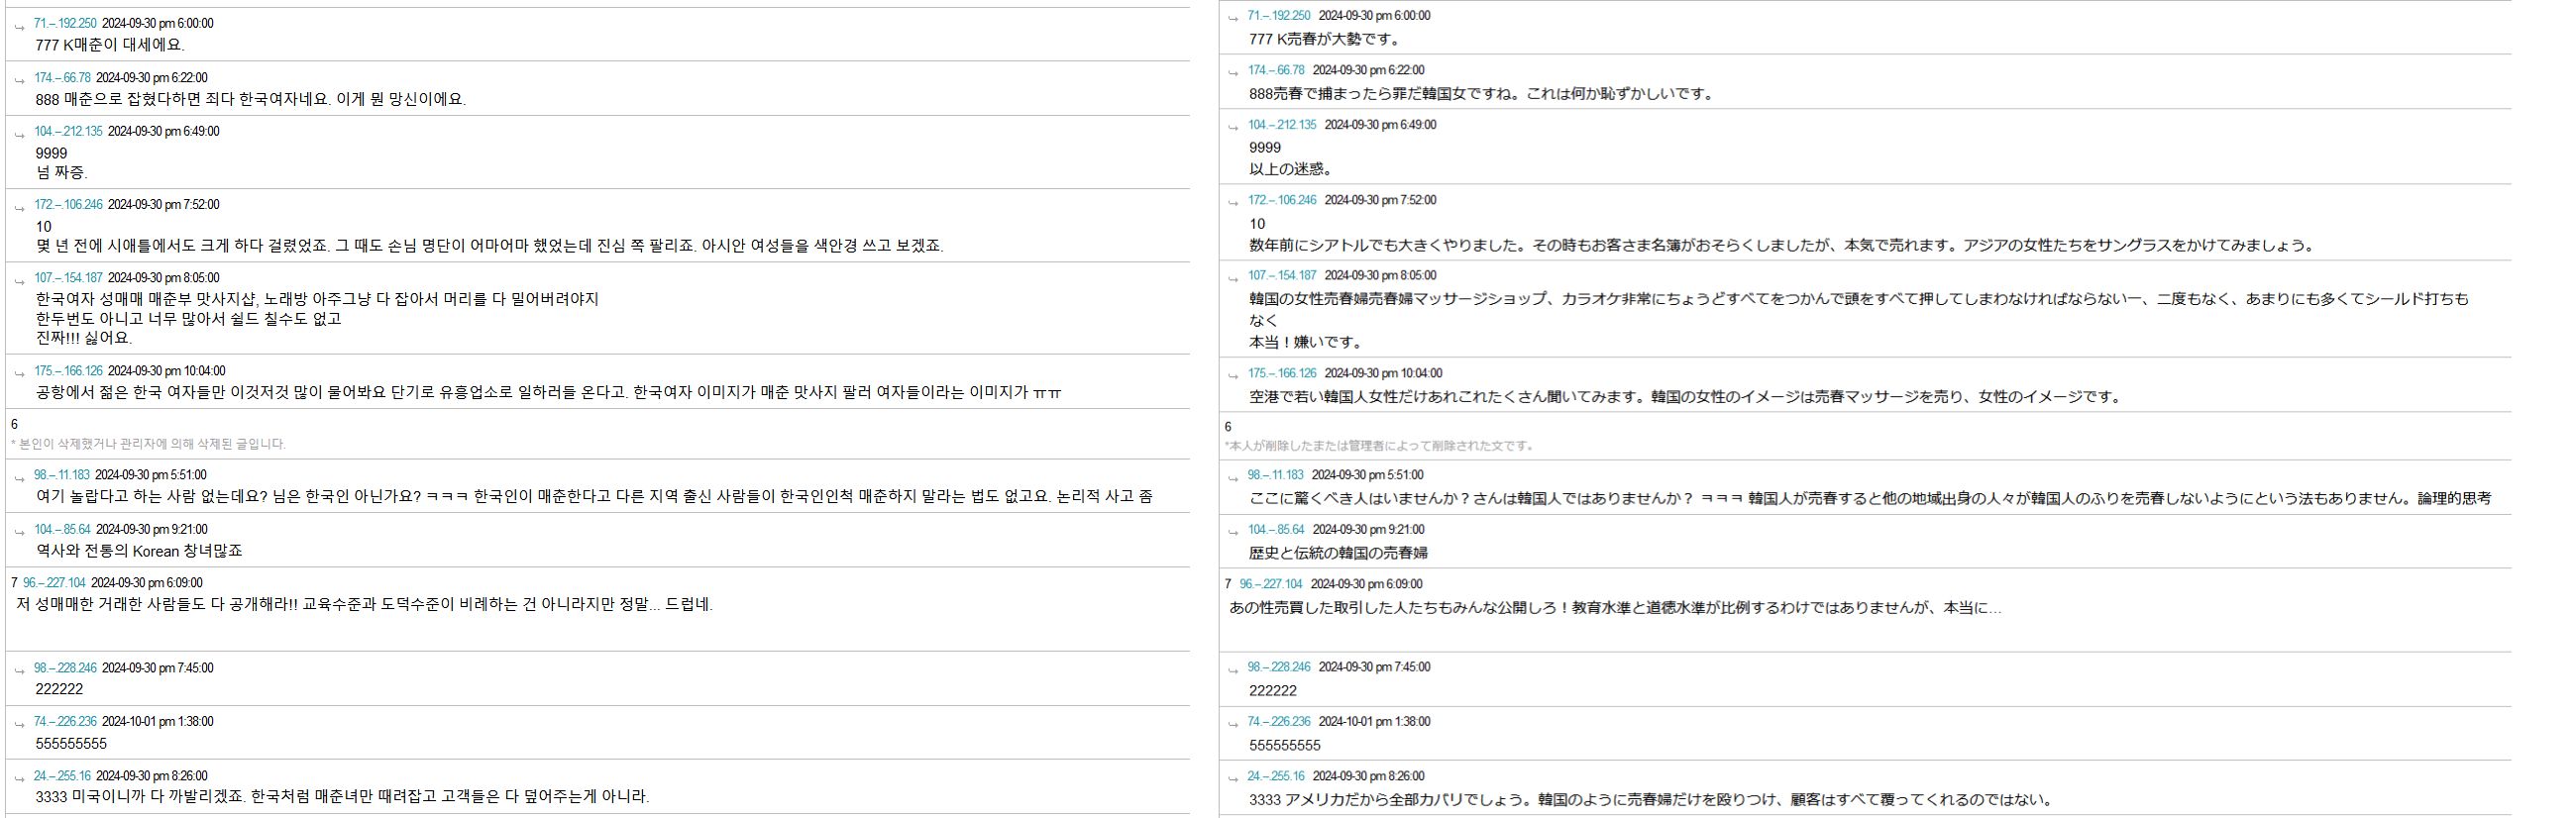
Task: Click the Korean deleted-comment notice under number 6
Action: click(x=148, y=444)
